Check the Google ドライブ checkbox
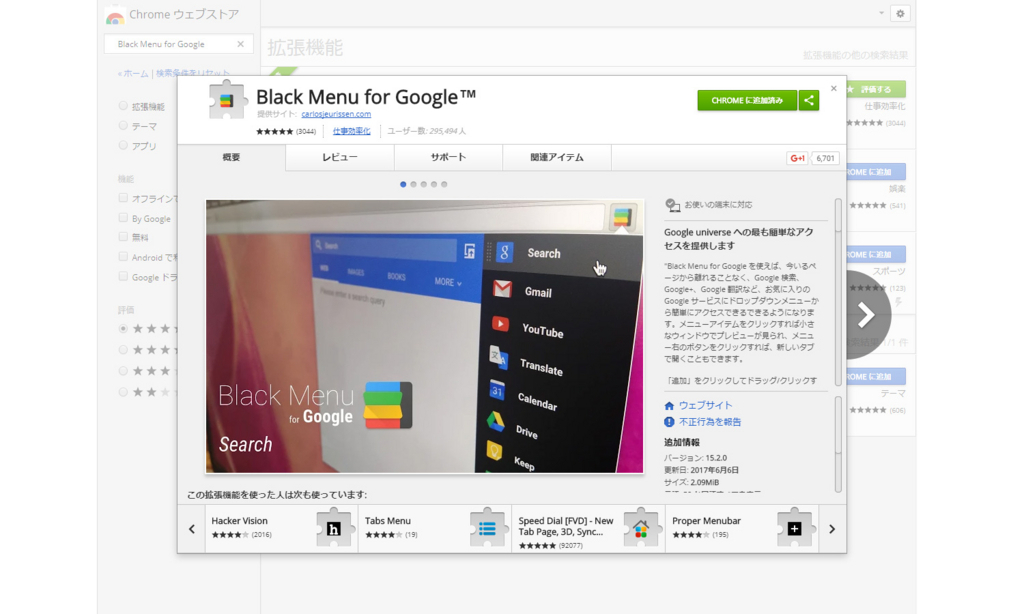1024x614 pixels. tap(123, 276)
